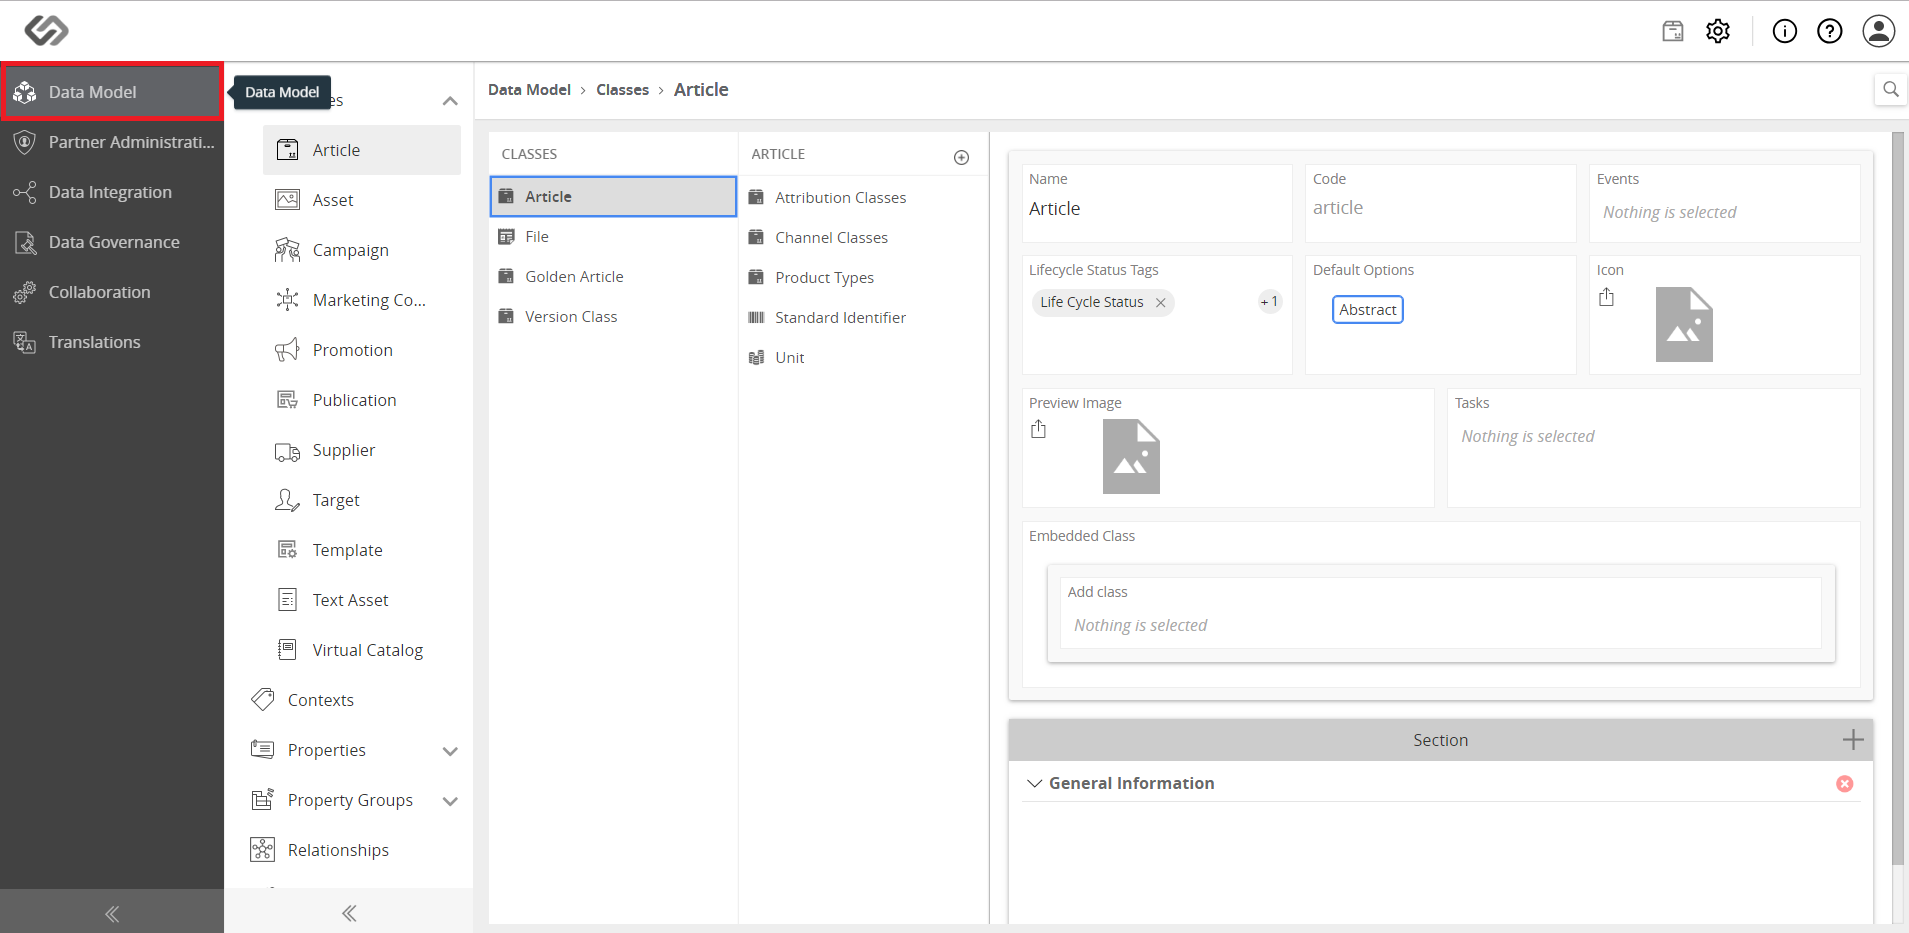Upload a preview image via its share icon
The image size is (1909, 933).
tap(1039, 429)
